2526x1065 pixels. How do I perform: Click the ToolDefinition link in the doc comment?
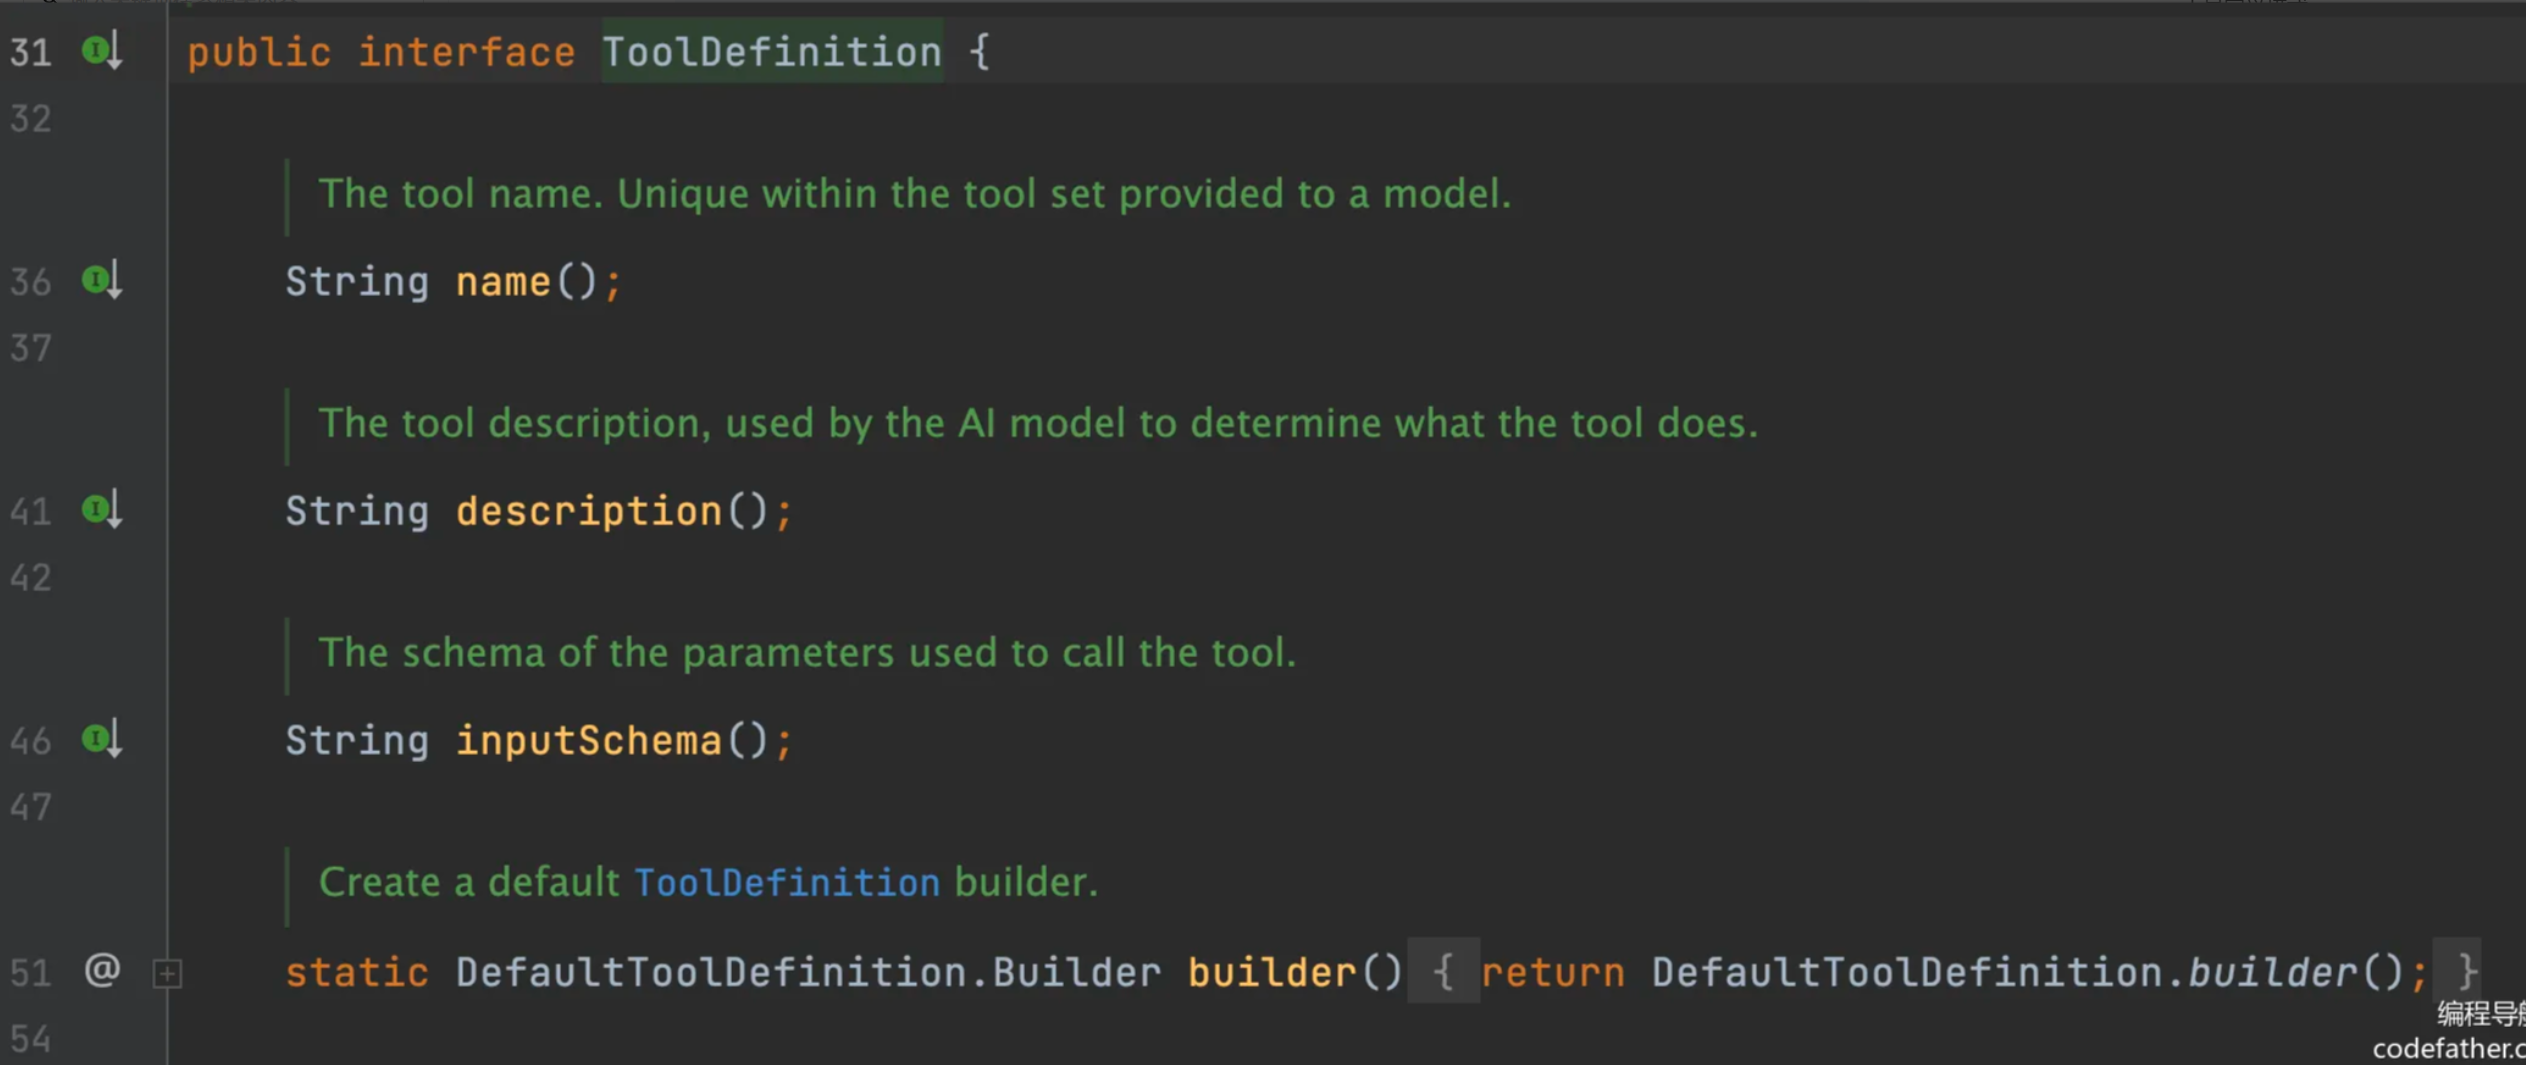coord(787,882)
